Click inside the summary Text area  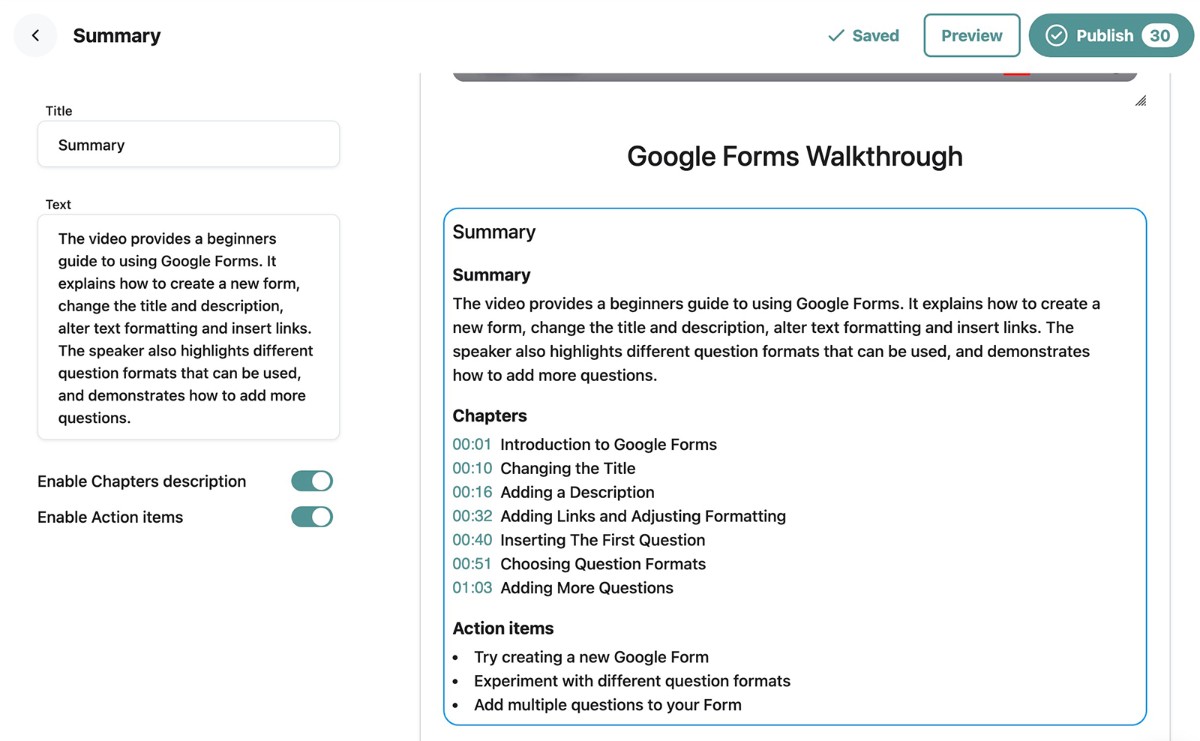[188, 328]
